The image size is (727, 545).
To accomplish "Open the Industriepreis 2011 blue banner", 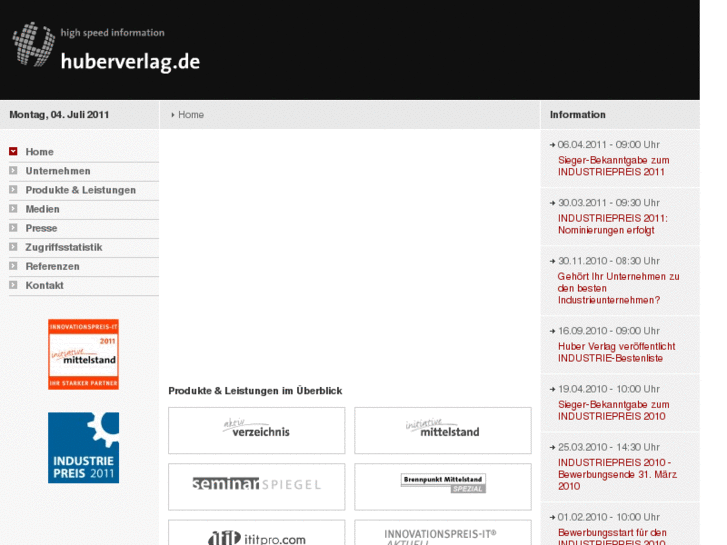I will [83, 448].
